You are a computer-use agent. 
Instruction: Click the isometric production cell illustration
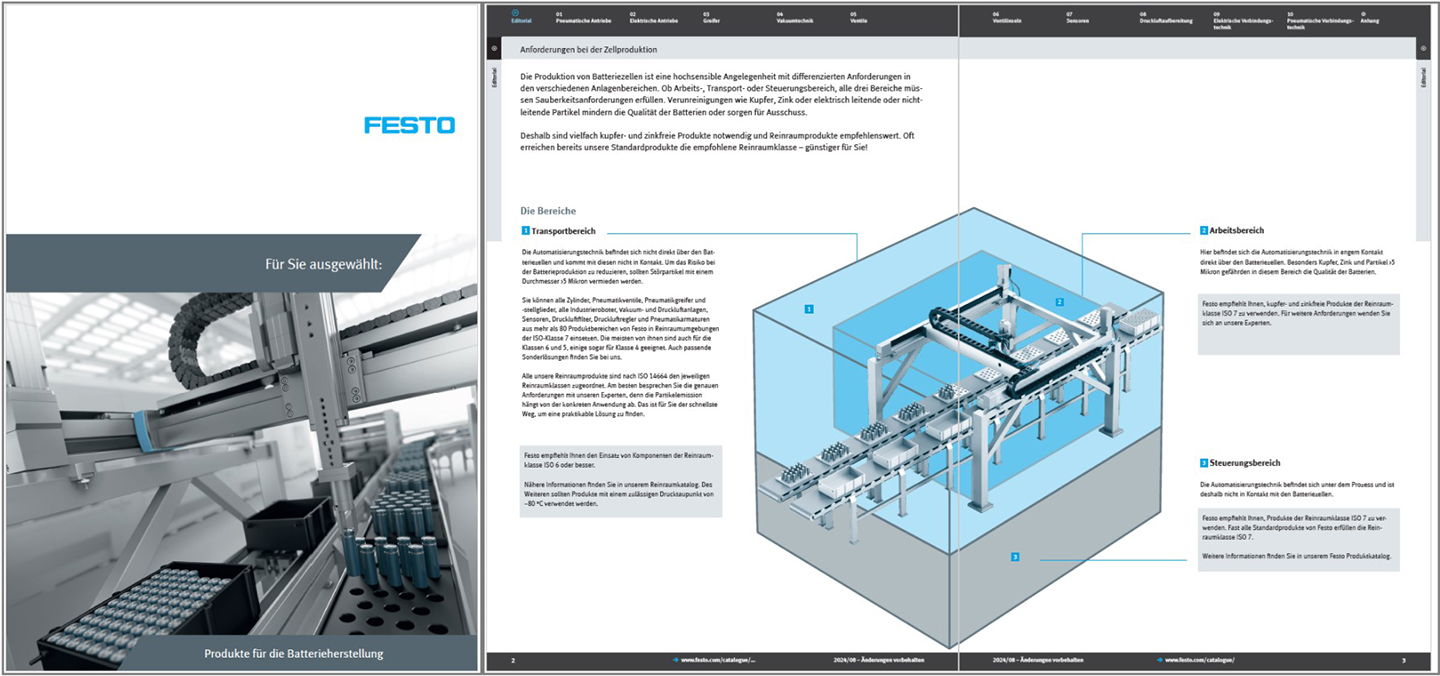click(960, 430)
